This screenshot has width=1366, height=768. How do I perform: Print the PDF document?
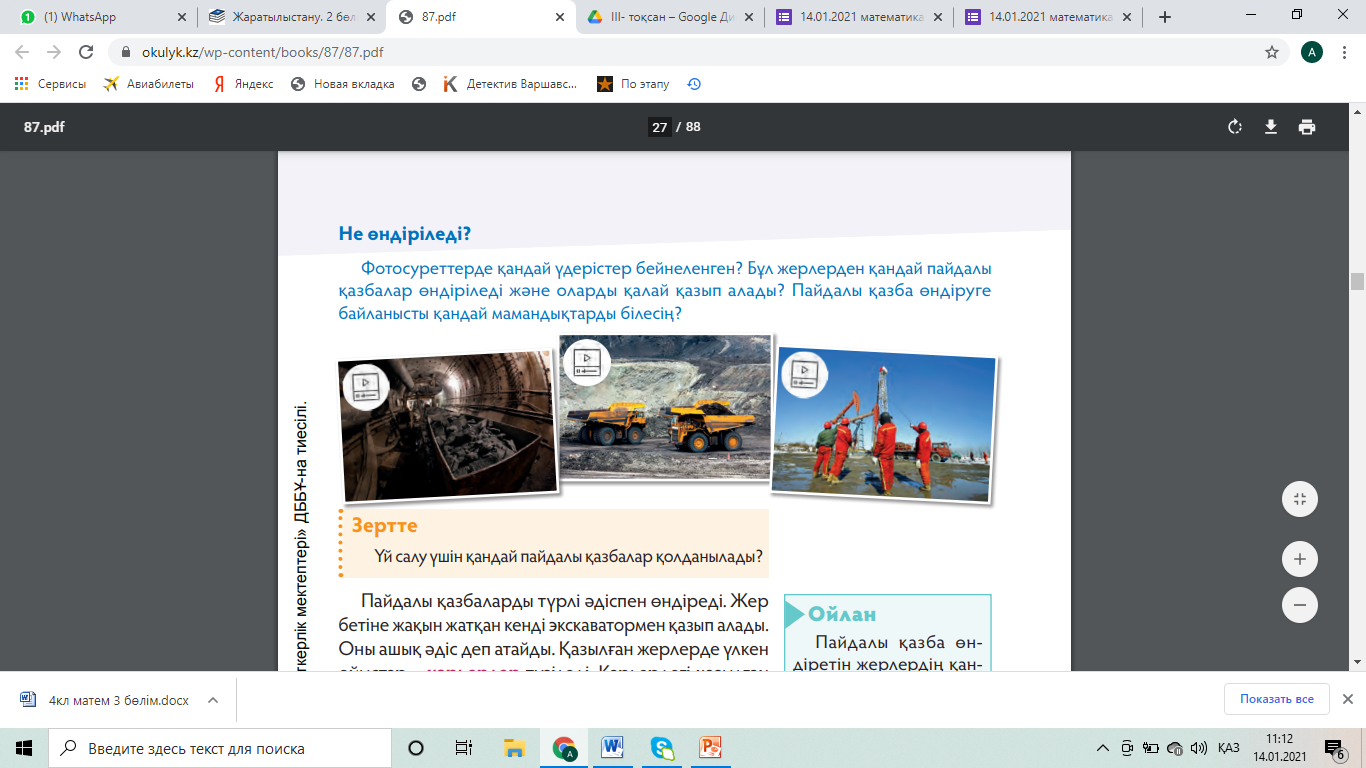(x=1306, y=127)
